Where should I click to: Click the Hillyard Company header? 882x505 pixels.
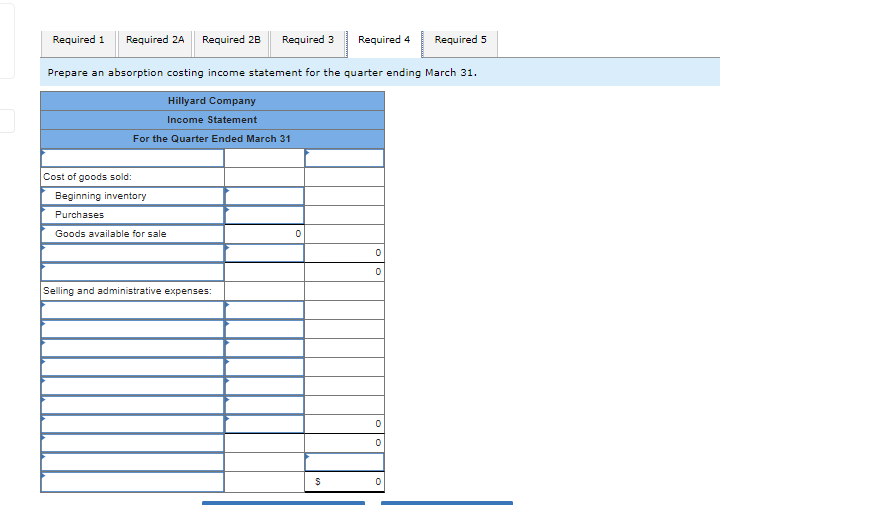coord(212,101)
